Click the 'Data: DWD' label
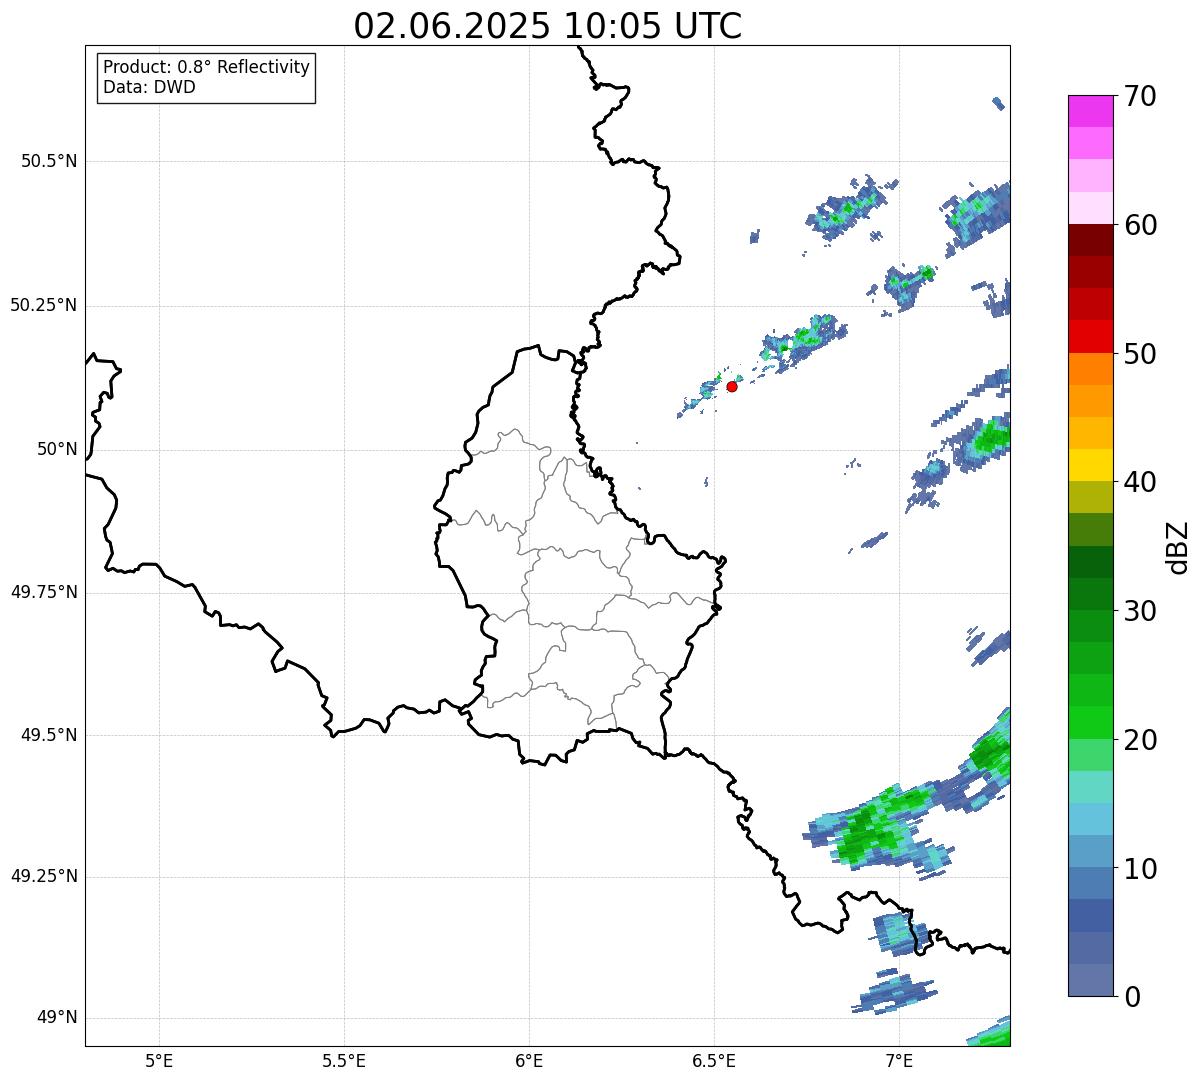 (x=149, y=87)
